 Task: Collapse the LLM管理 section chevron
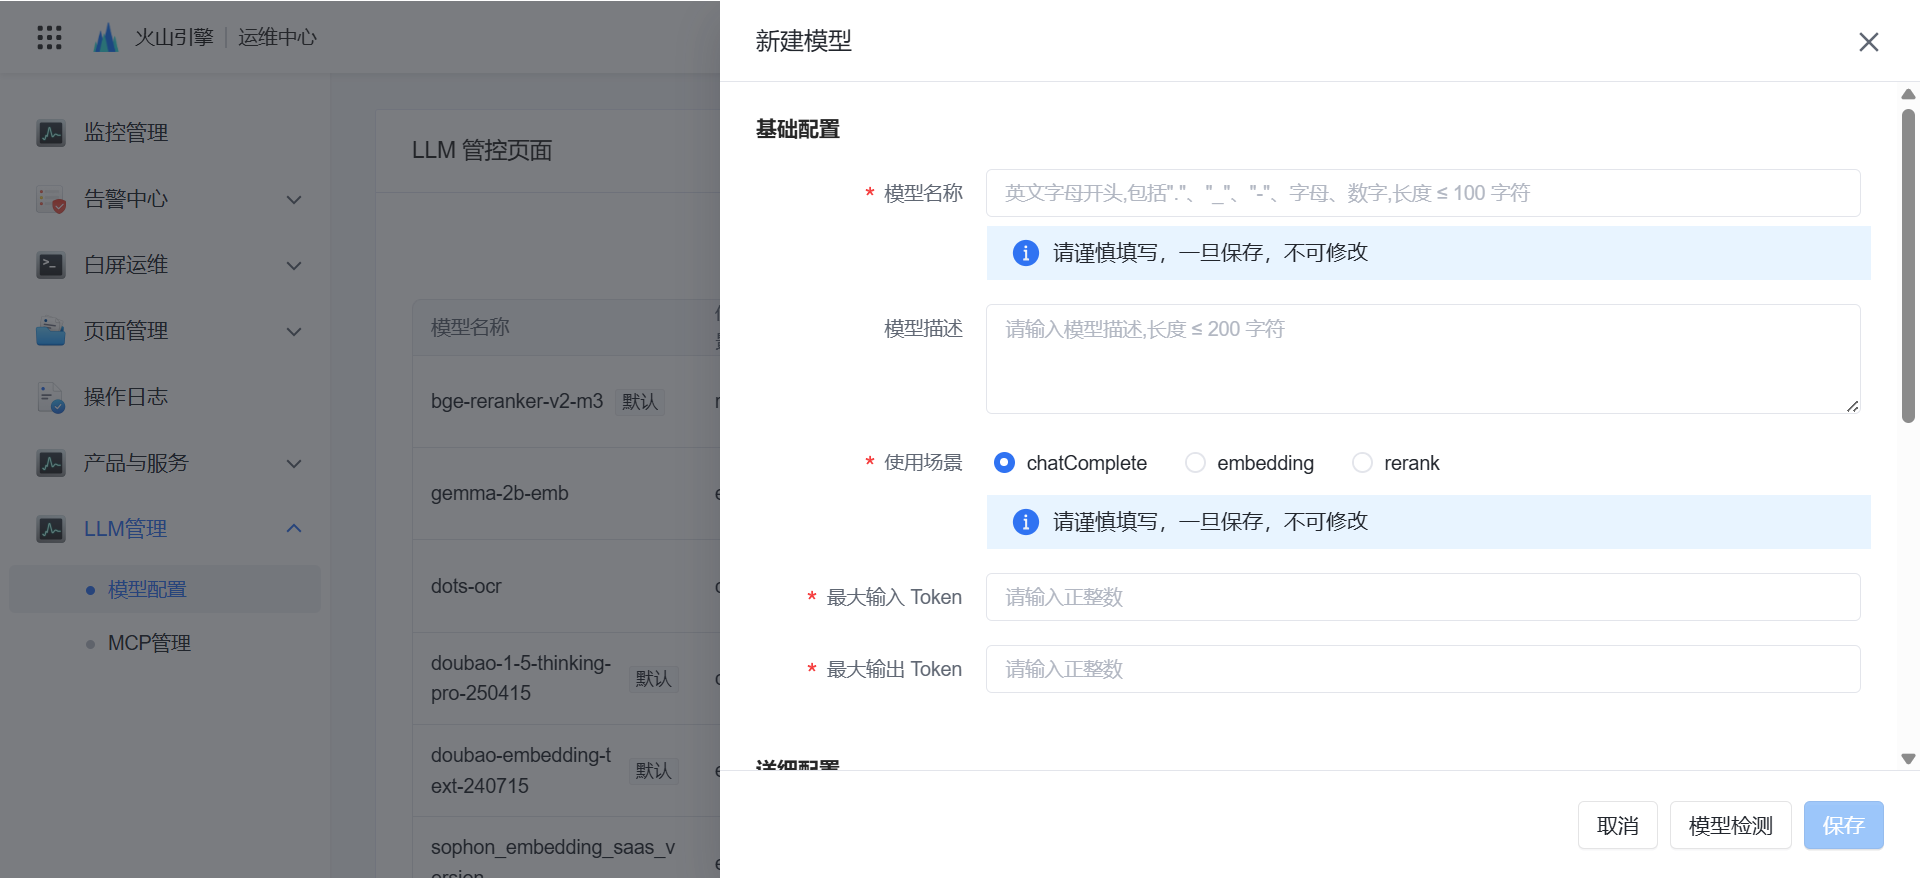click(294, 529)
